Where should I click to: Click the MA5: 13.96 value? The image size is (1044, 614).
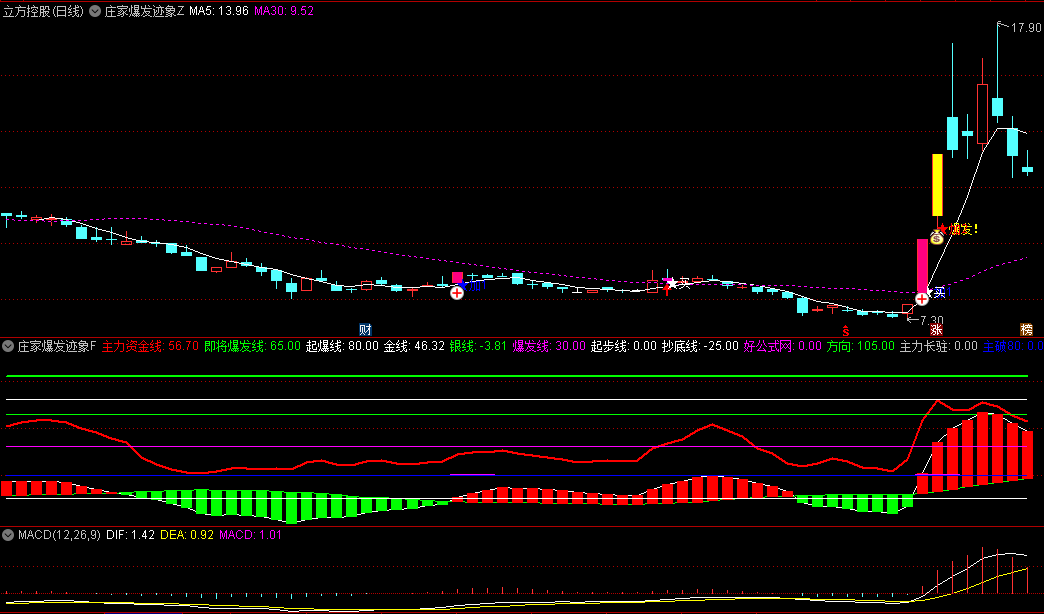pos(219,11)
